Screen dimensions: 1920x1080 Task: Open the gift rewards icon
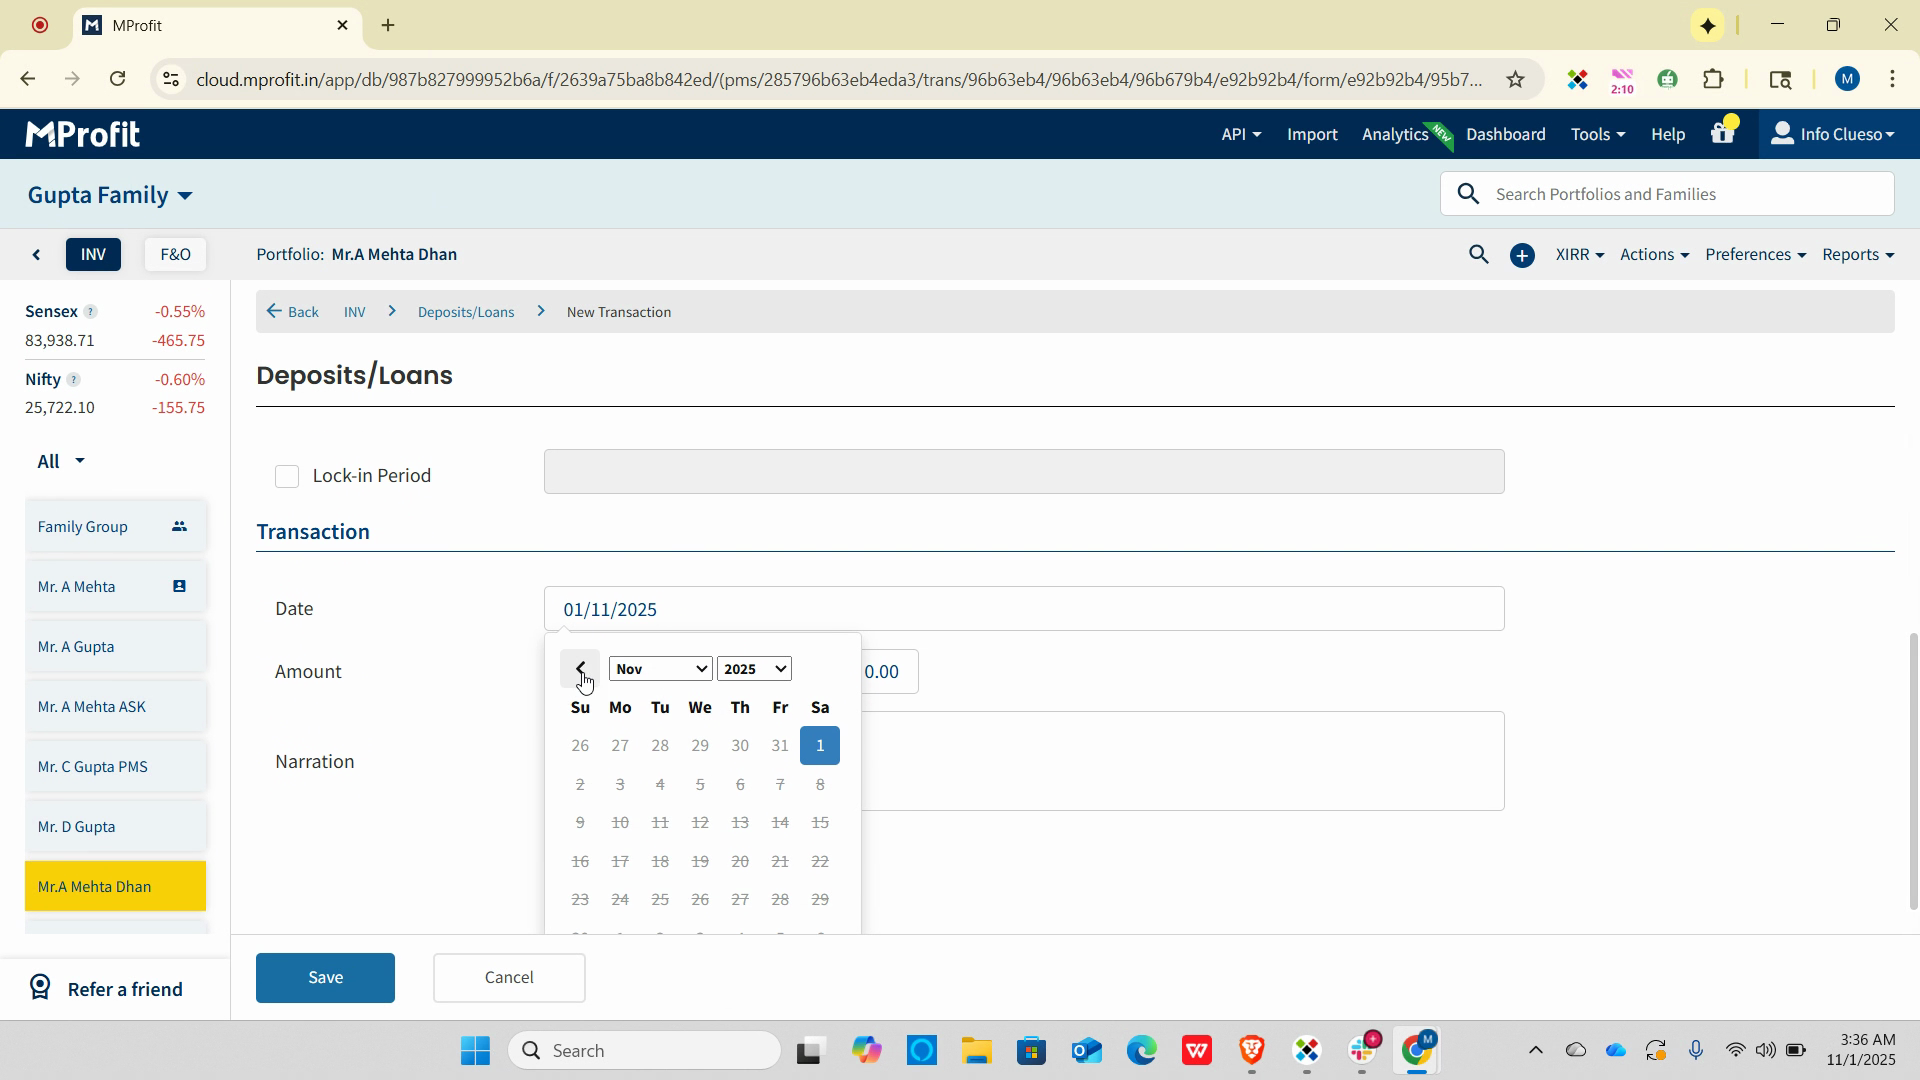[x=1722, y=134]
